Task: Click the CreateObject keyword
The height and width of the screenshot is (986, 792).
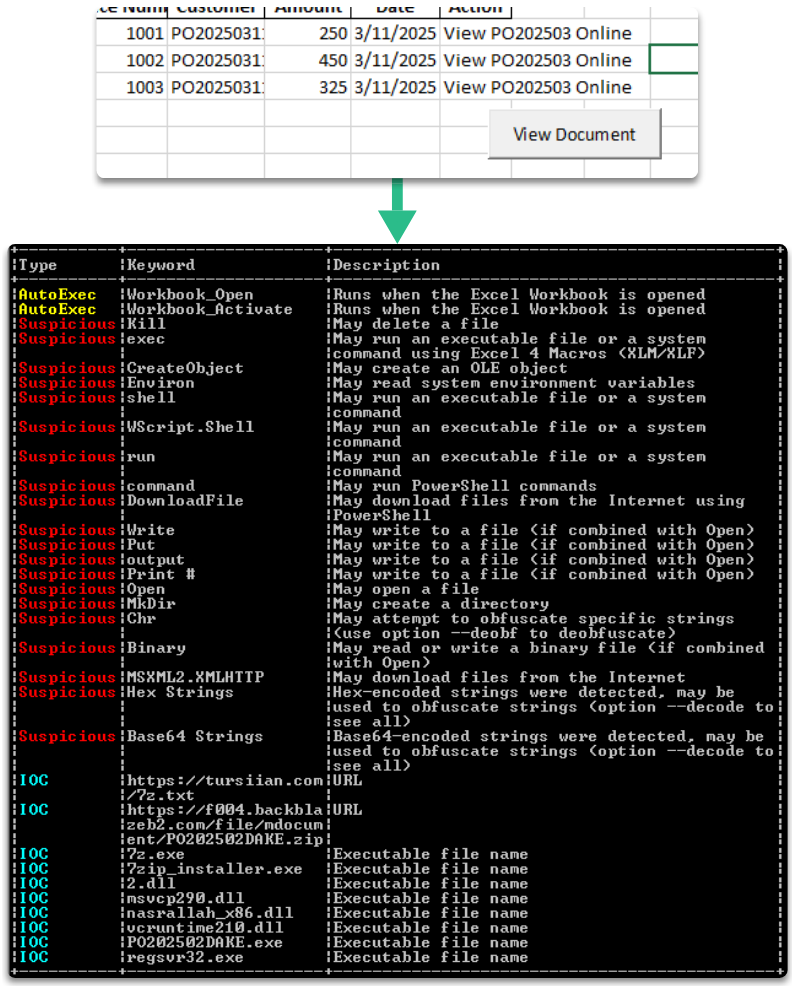Action: pos(185,368)
